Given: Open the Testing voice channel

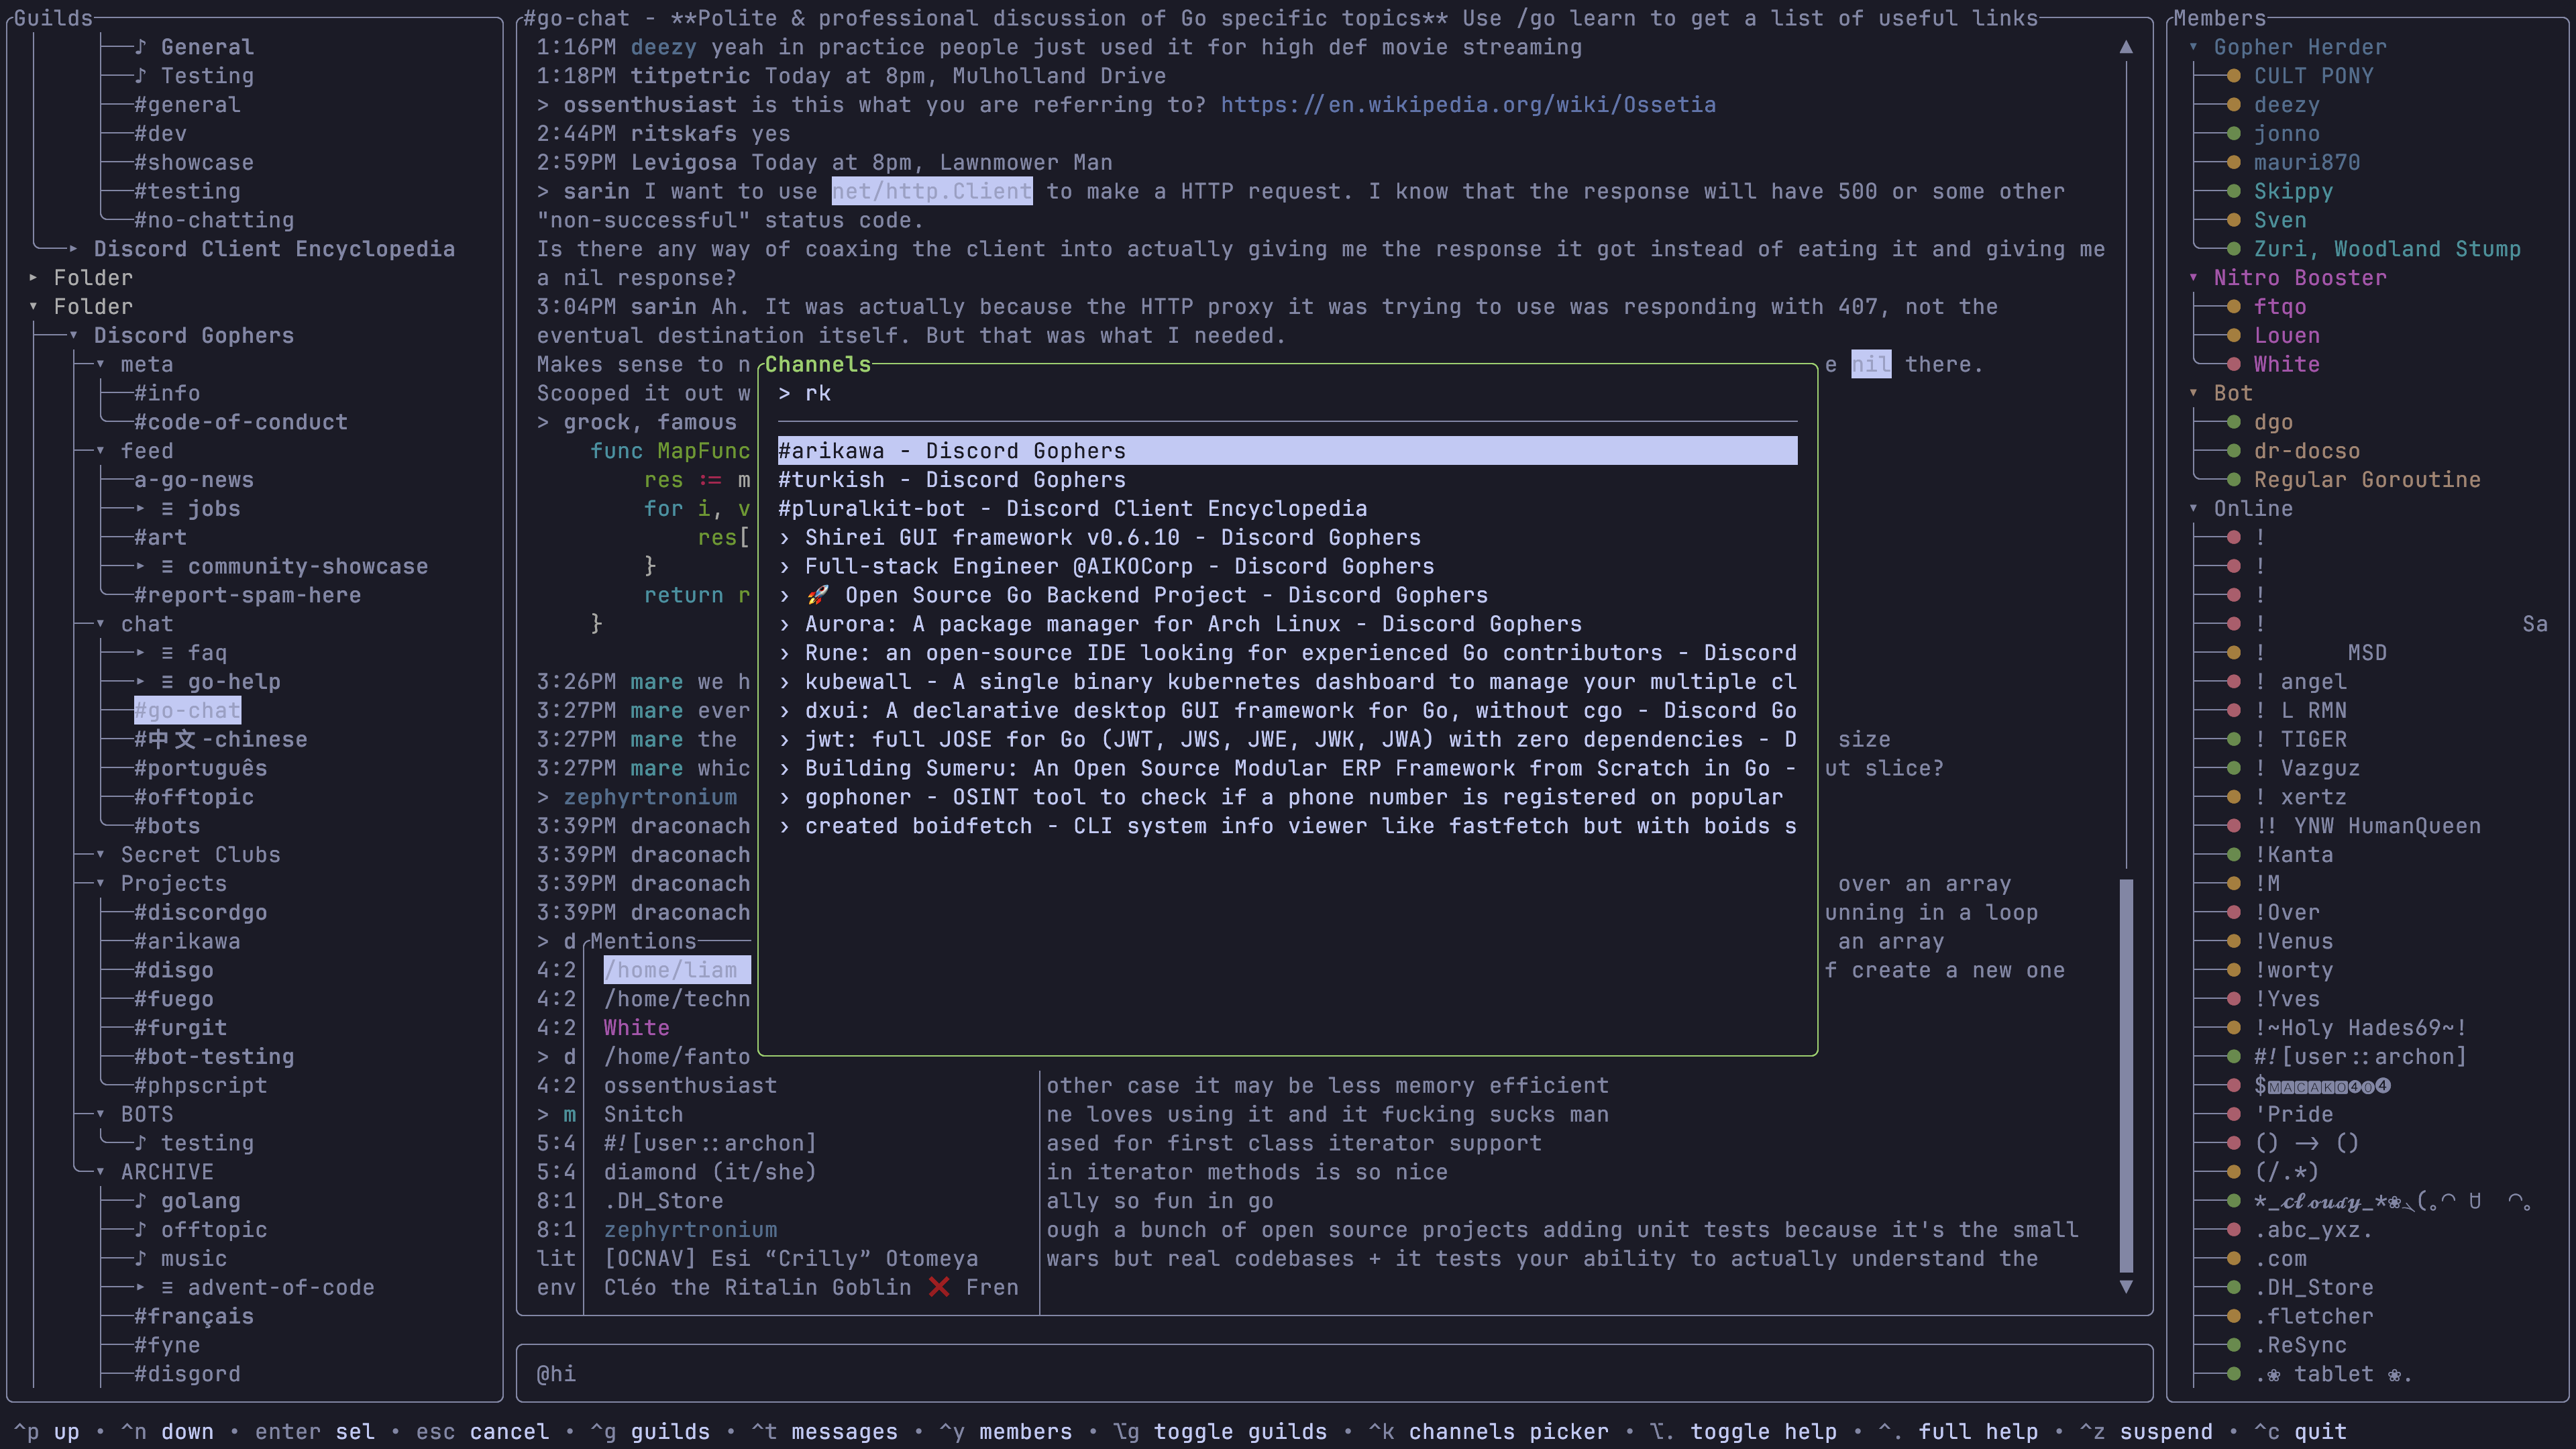Looking at the screenshot, I should [x=194, y=76].
